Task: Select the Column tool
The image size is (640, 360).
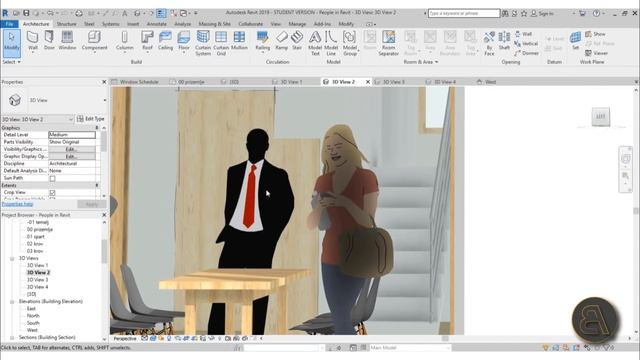Action: point(124,41)
